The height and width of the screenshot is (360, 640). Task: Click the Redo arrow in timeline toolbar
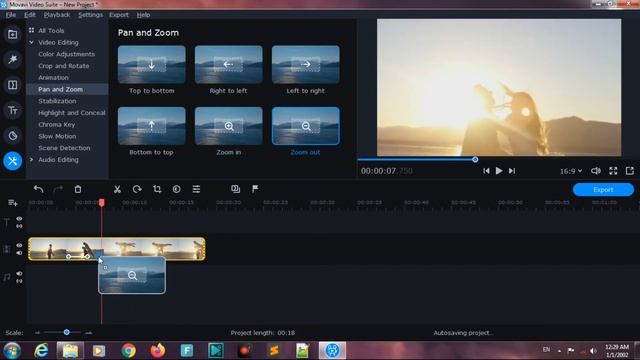[58, 189]
